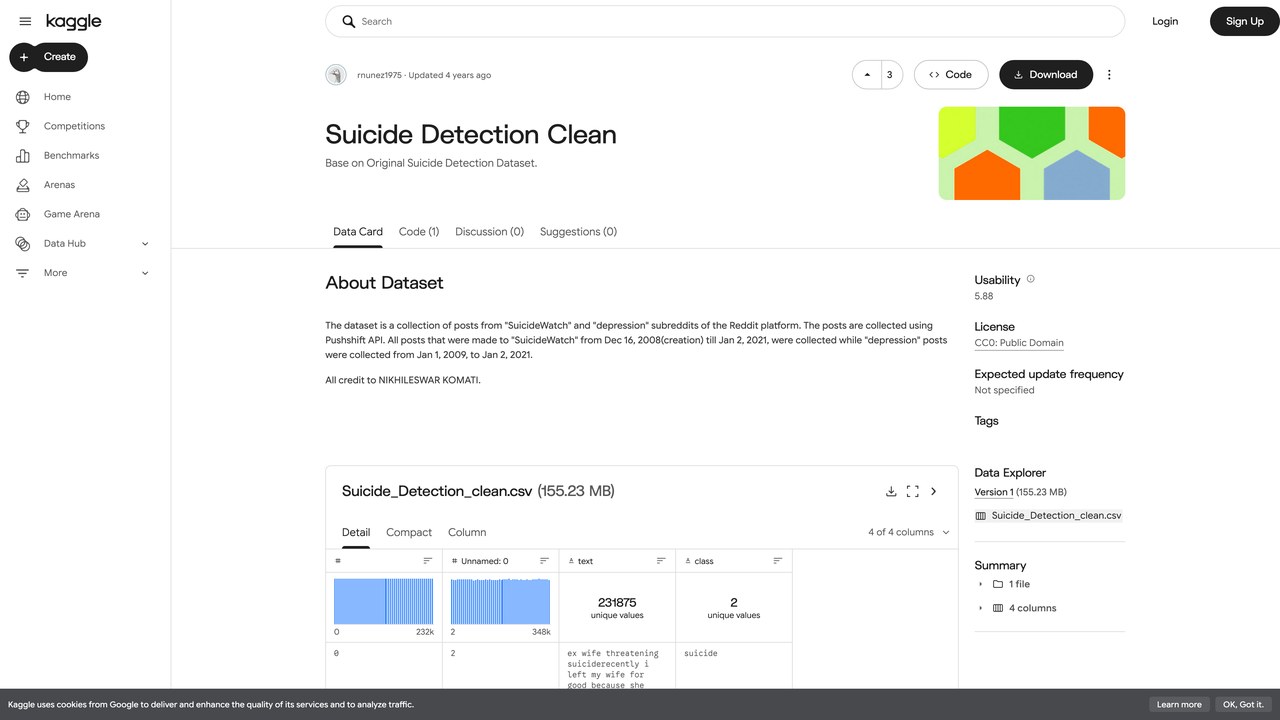Image resolution: width=1280 pixels, height=720 pixels.
Task: Upvote the dataset with the arrow button
Action: pyautogui.click(x=867, y=75)
